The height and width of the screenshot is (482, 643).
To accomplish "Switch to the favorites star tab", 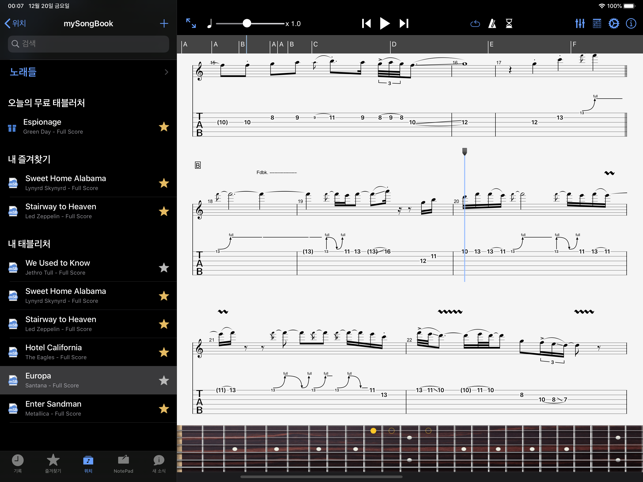I will pos(53,464).
